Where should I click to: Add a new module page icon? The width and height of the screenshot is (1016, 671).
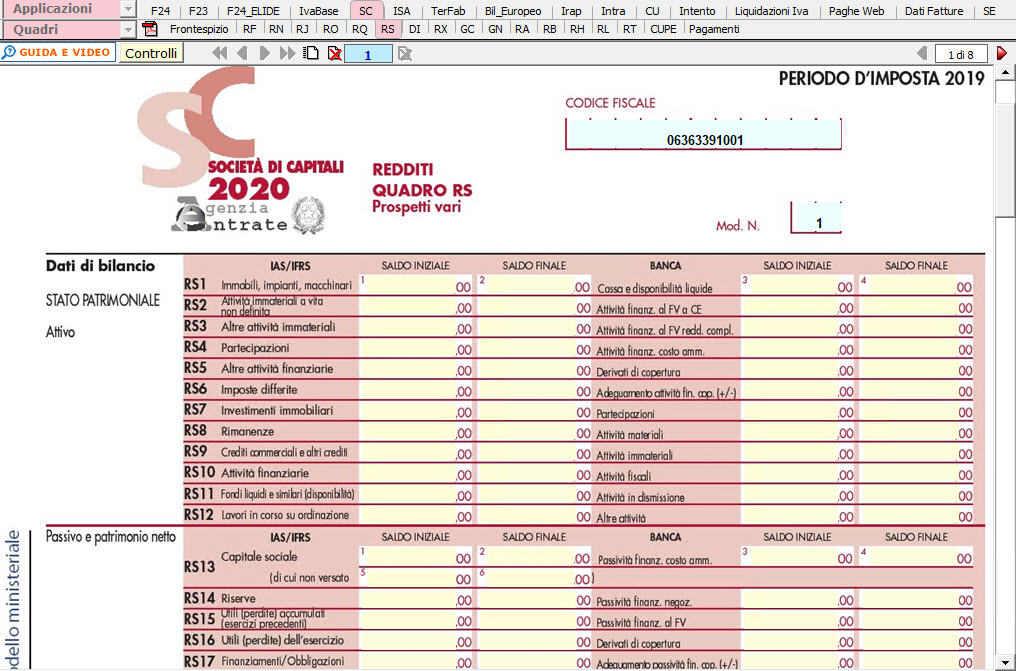tap(312, 54)
